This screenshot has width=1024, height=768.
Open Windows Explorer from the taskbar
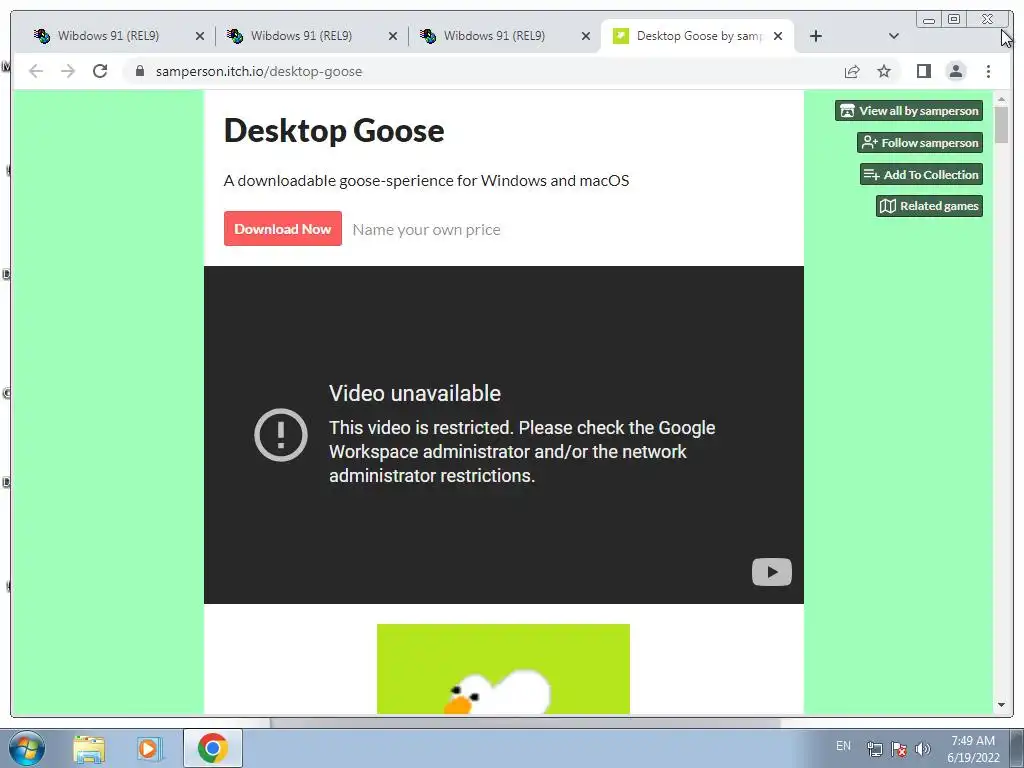pos(89,749)
